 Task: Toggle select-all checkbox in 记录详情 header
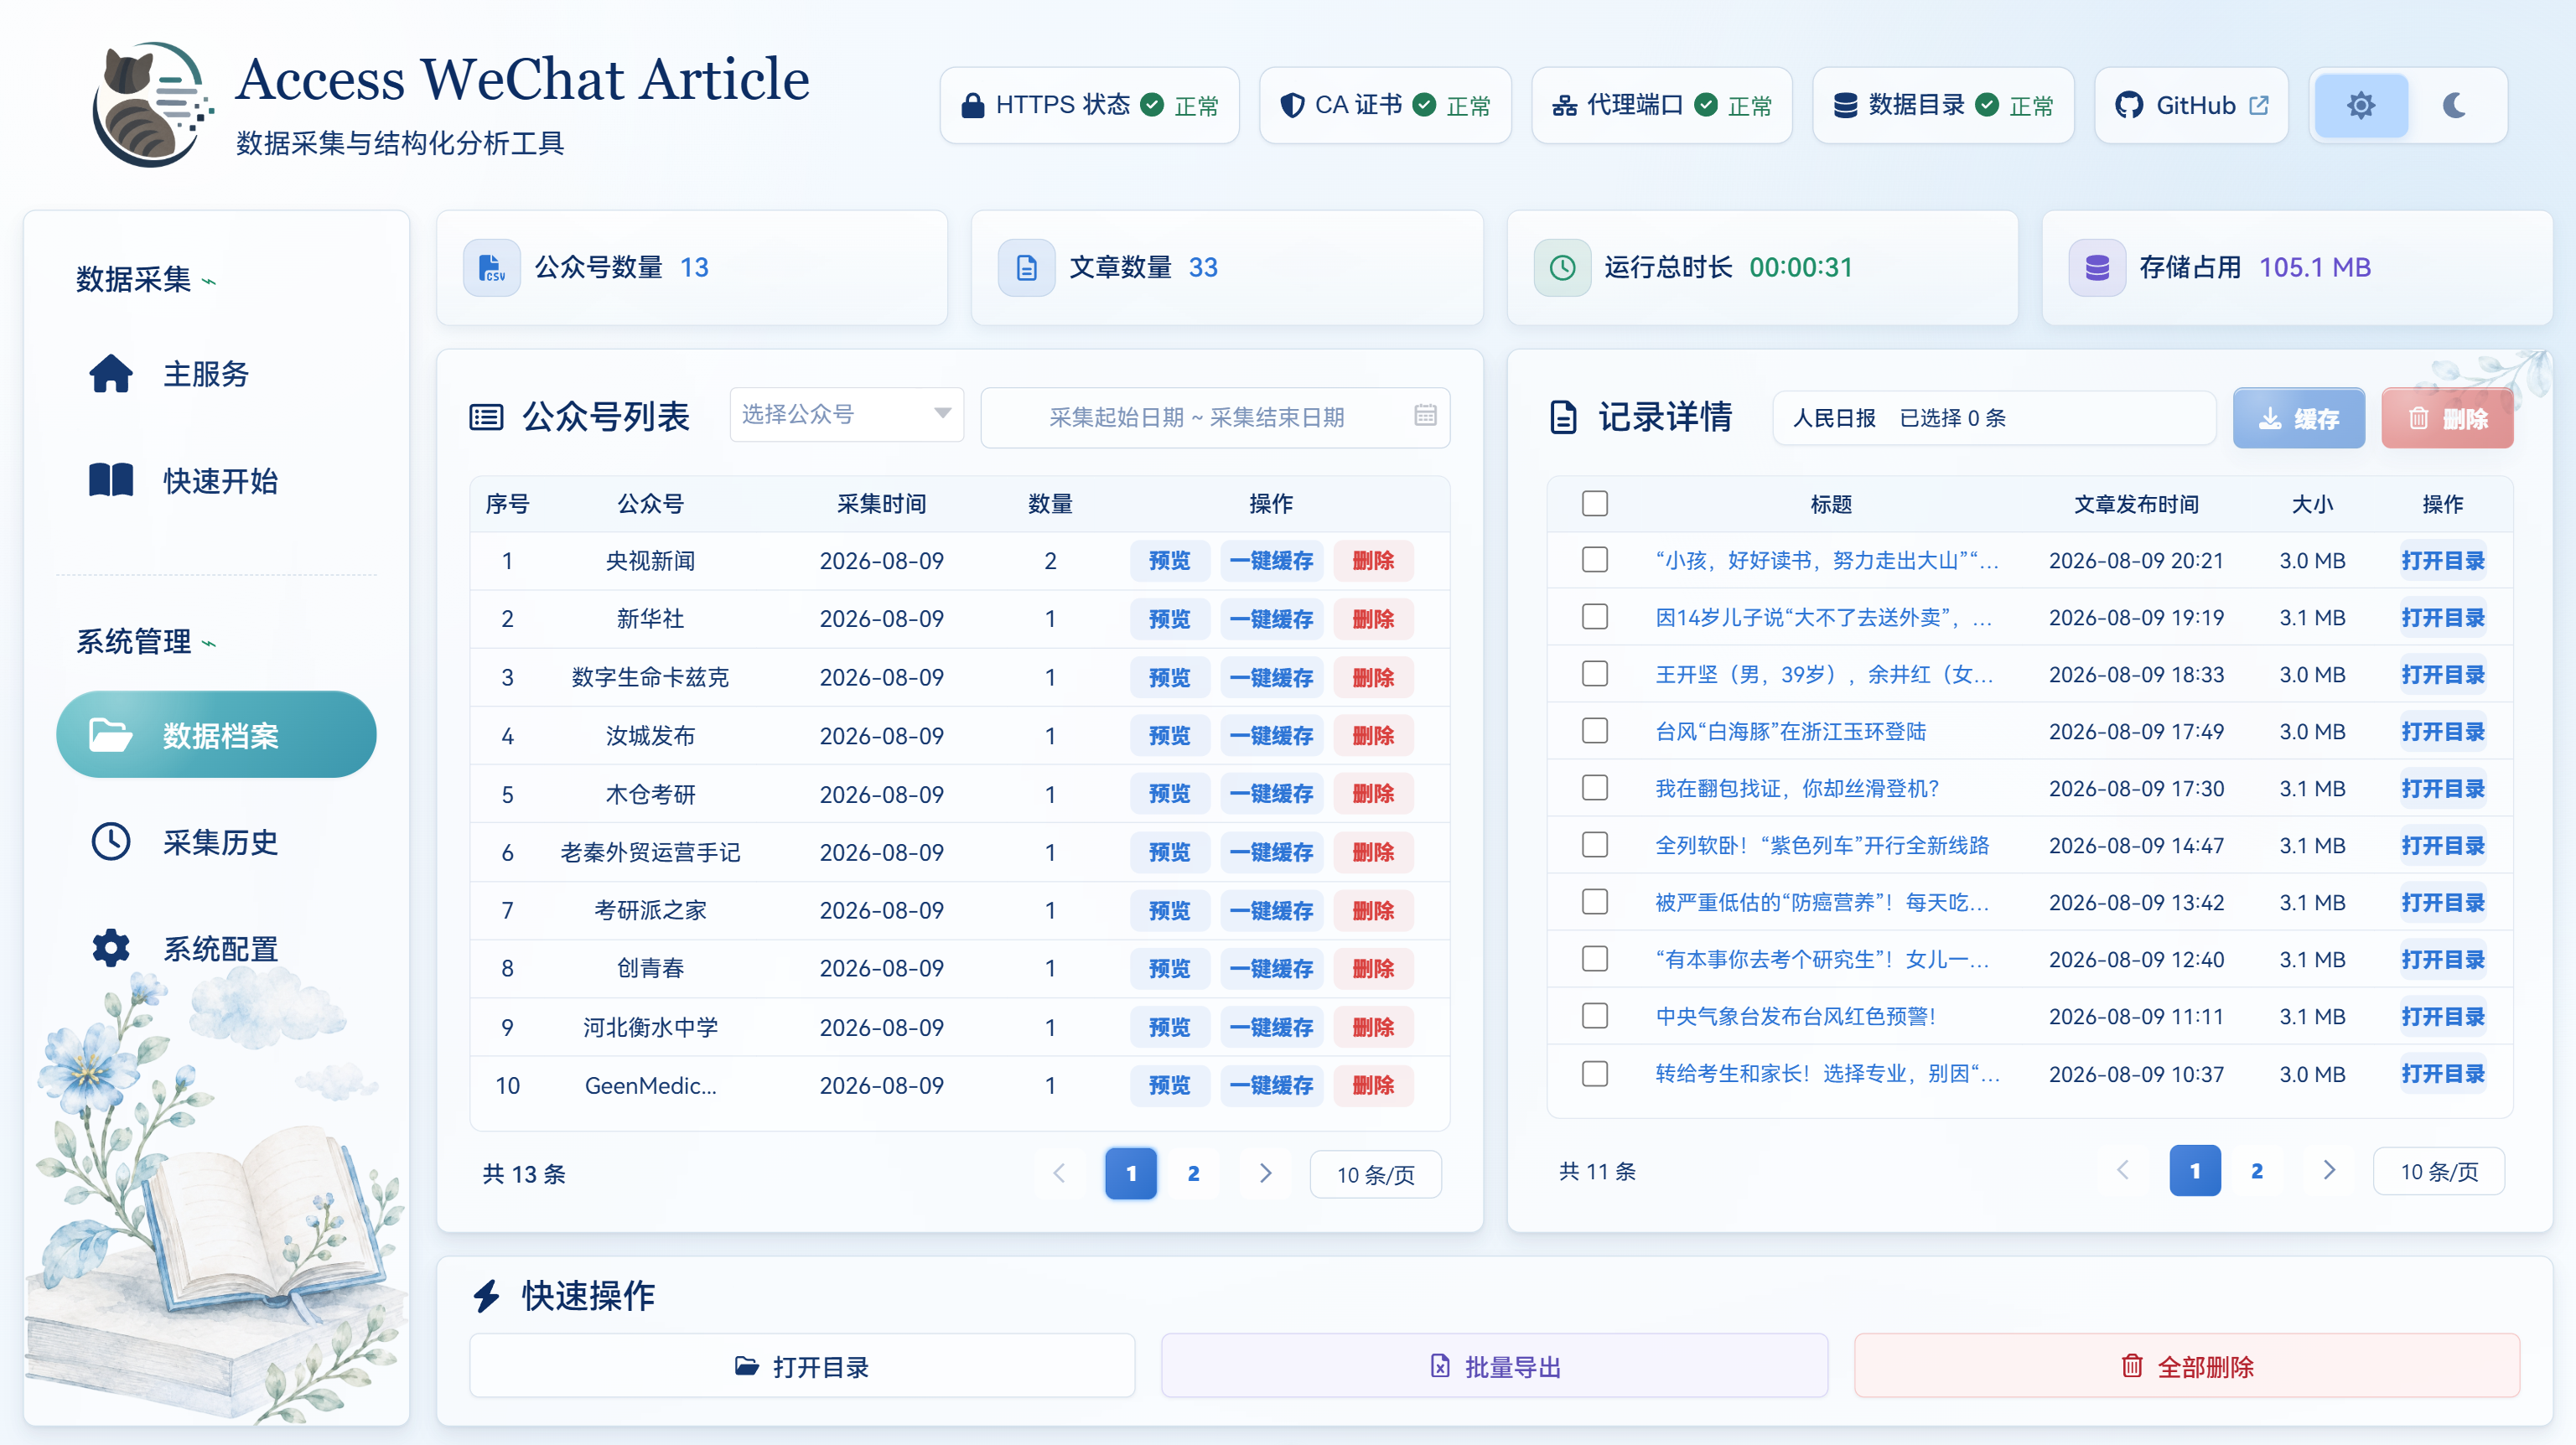coord(1595,503)
